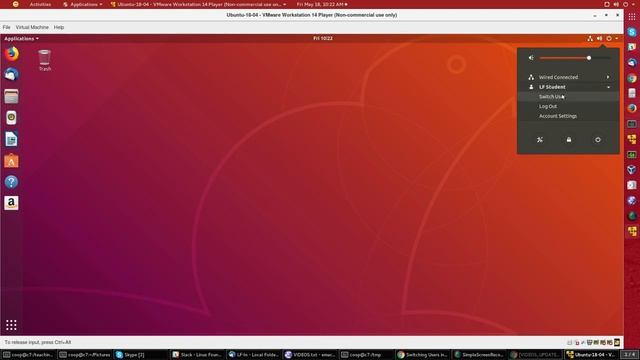The width and height of the screenshot is (640, 360).
Task: Switch to Skype [2] in taskbar
Action: click(x=141, y=355)
